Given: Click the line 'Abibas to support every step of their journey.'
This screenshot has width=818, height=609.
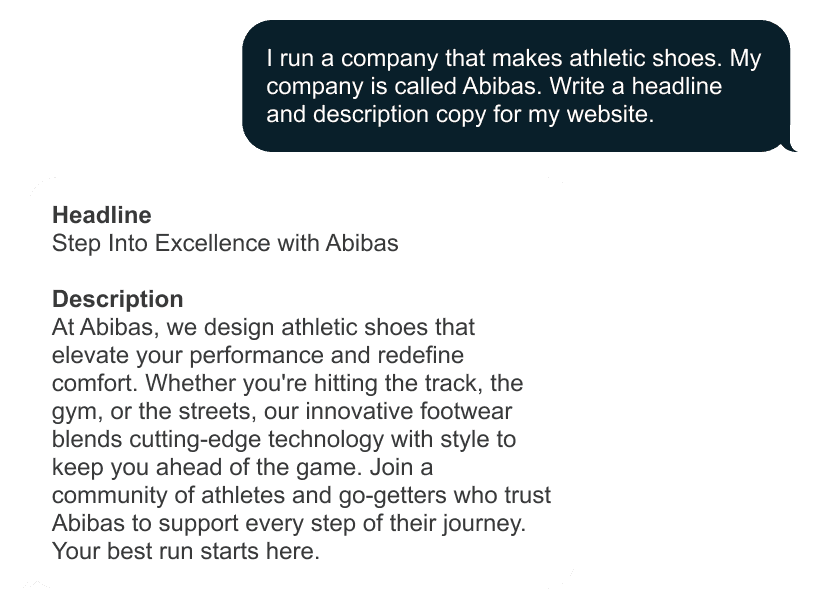Looking at the screenshot, I should click(x=288, y=523).
